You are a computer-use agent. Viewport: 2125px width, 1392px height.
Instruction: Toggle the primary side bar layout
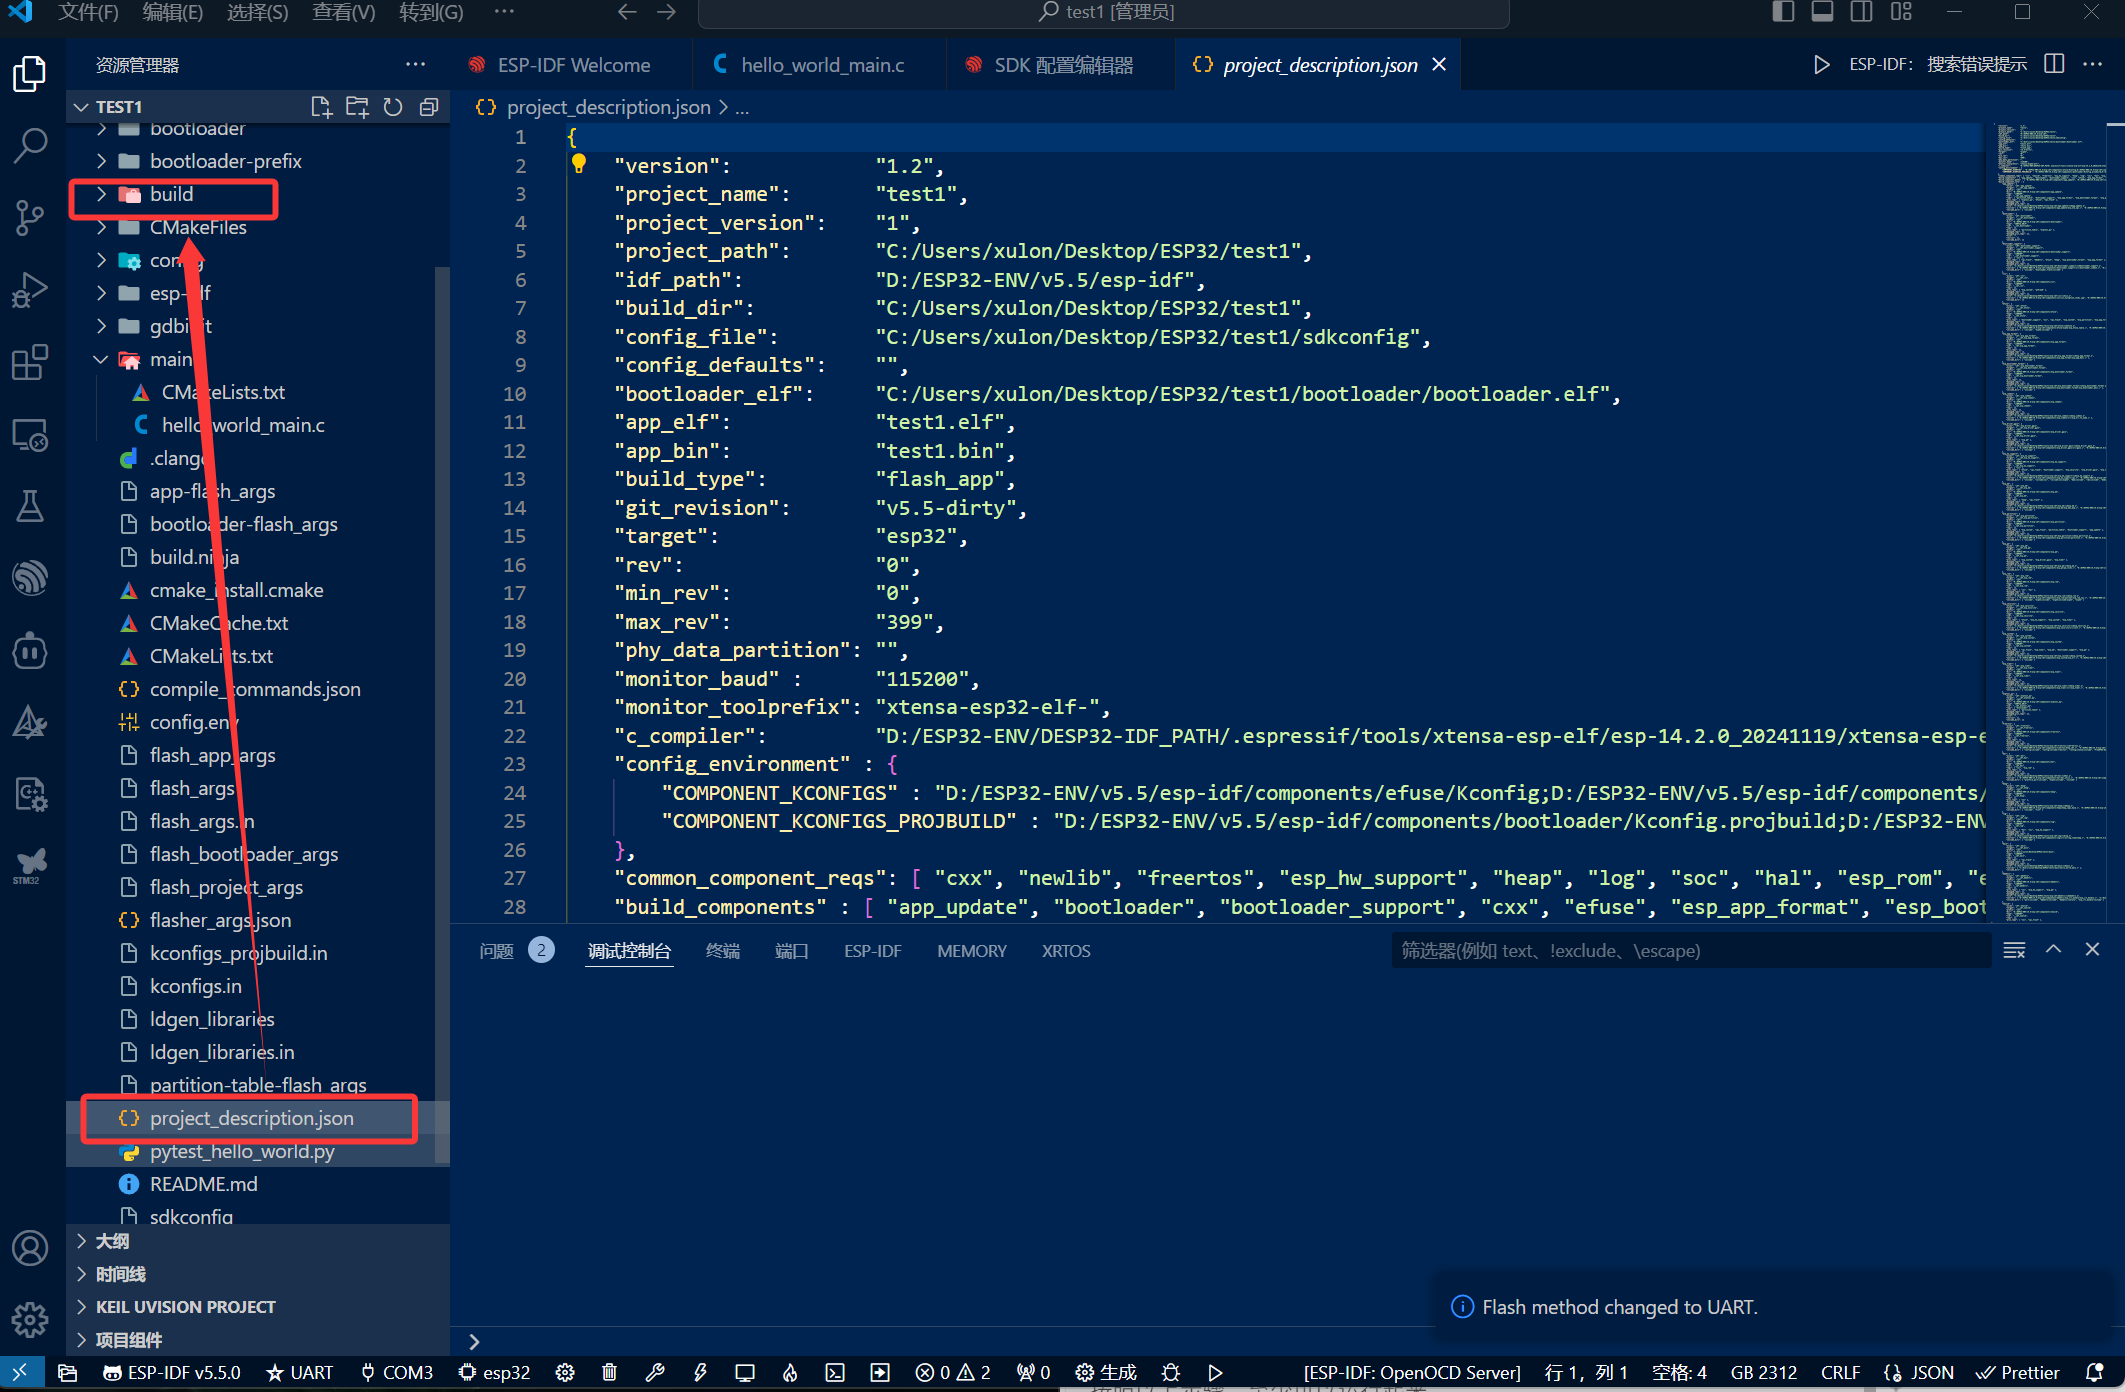coord(1783,12)
